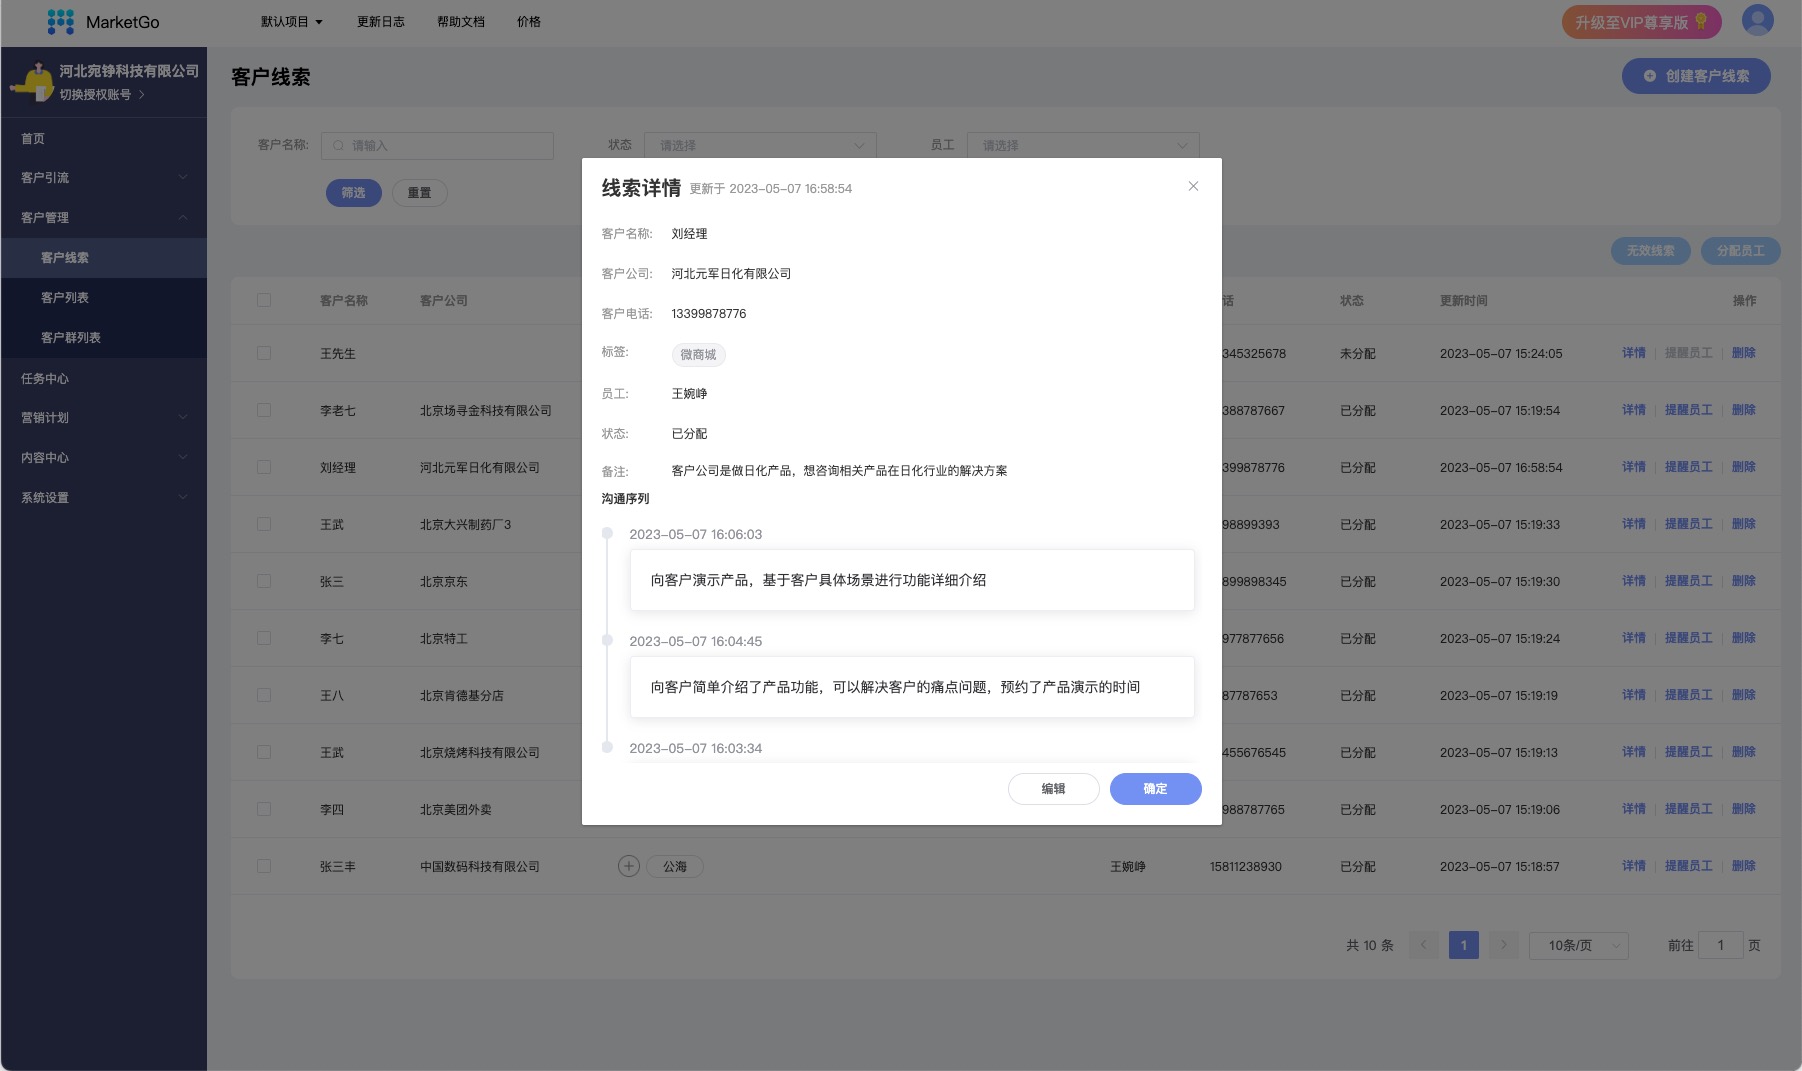Open the 10条/页 page size dropdown
Screen dimensions: 1802x1071
(1578, 944)
